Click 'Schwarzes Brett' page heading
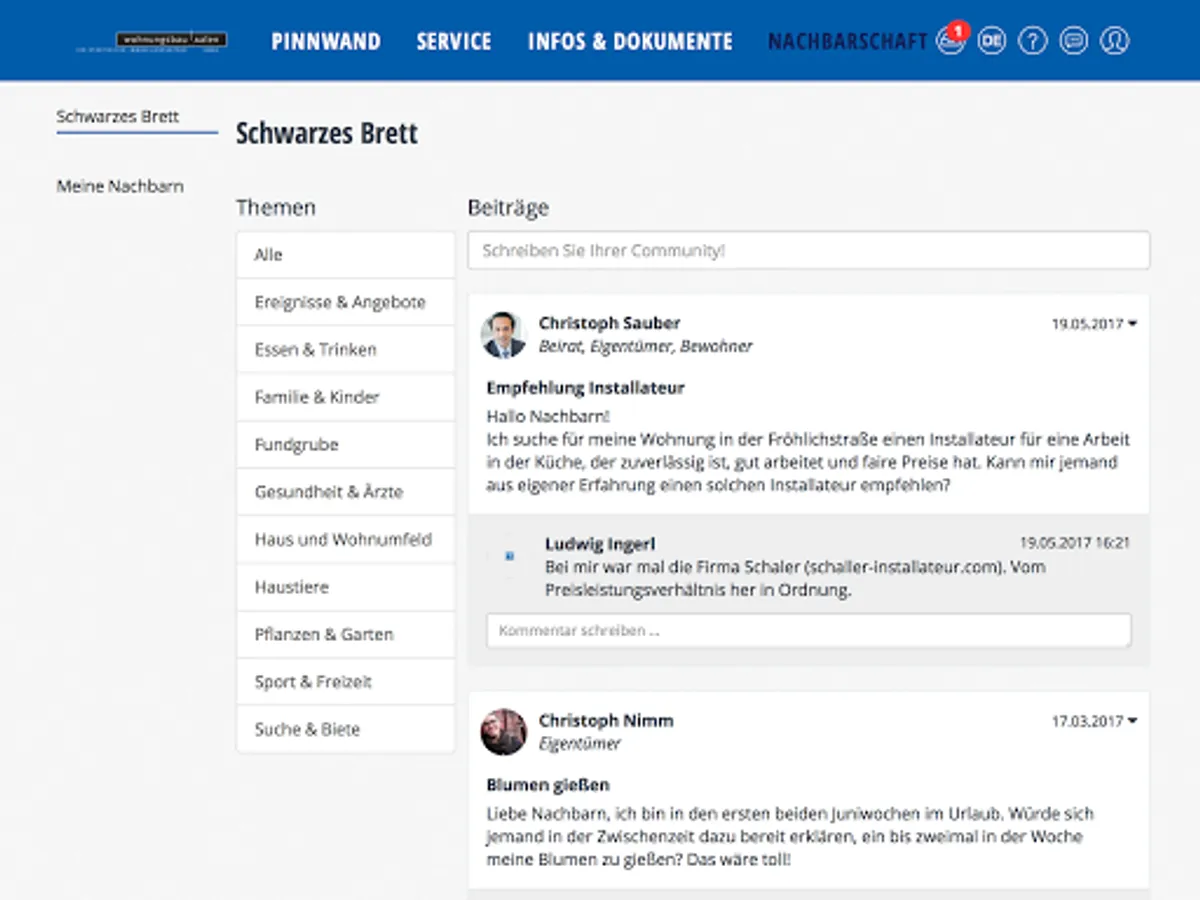 [327, 133]
